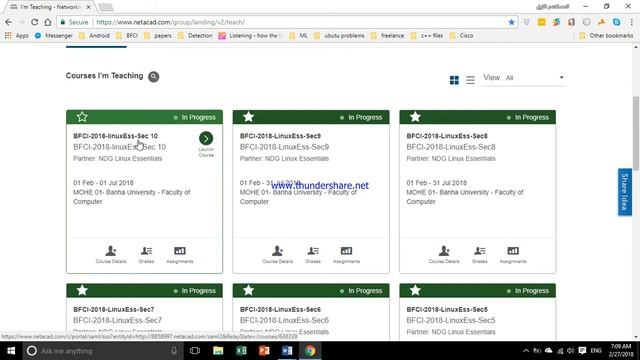
Task: Go to browser home page
Action: 48,22
